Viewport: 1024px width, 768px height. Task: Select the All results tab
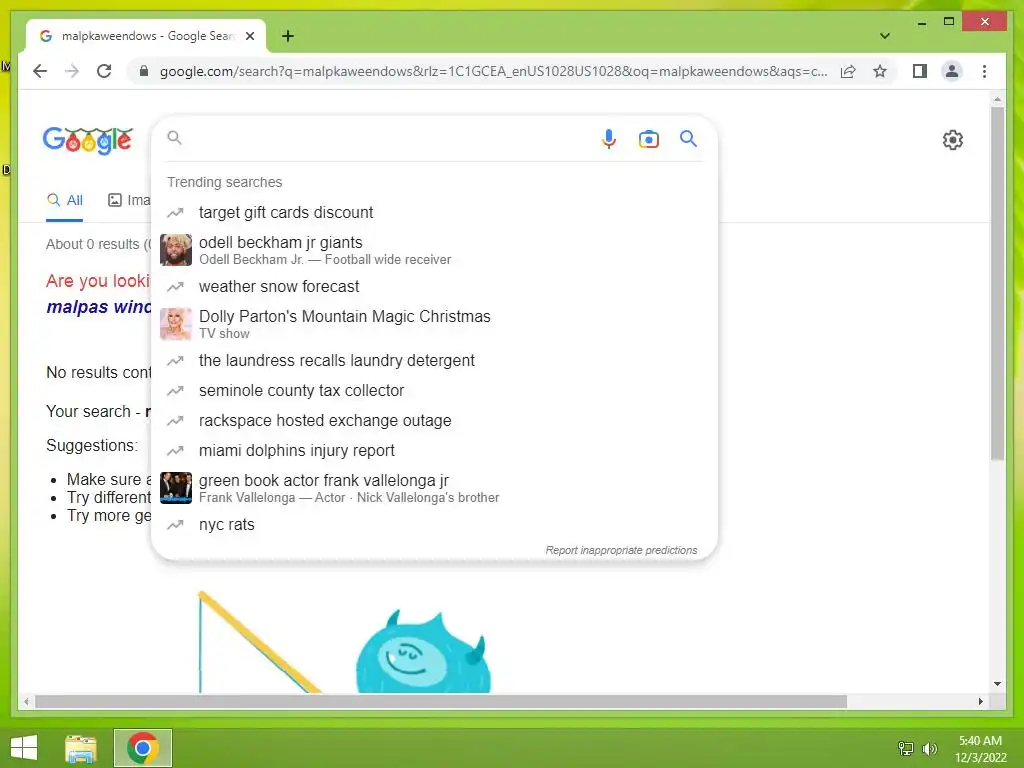coord(65,200)
